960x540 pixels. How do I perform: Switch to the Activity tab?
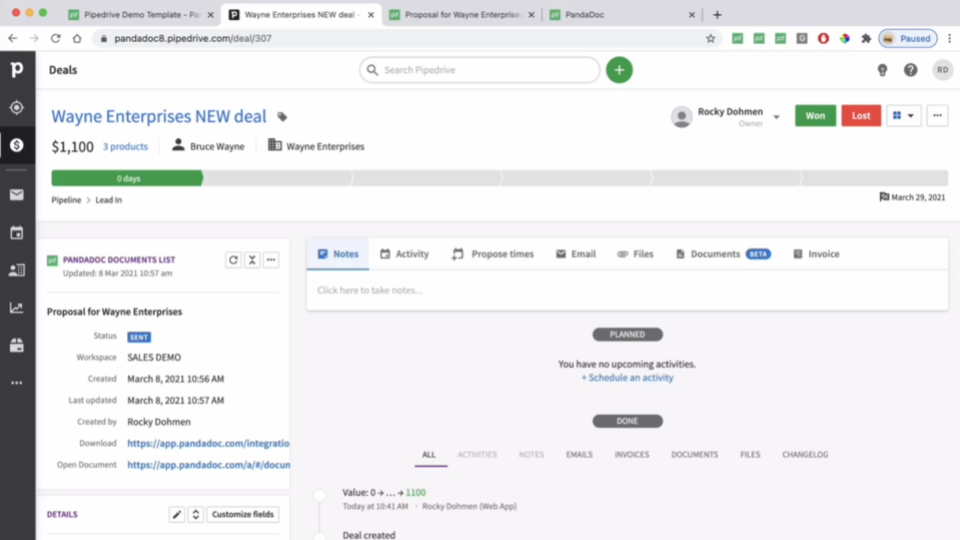click(404, 253)
